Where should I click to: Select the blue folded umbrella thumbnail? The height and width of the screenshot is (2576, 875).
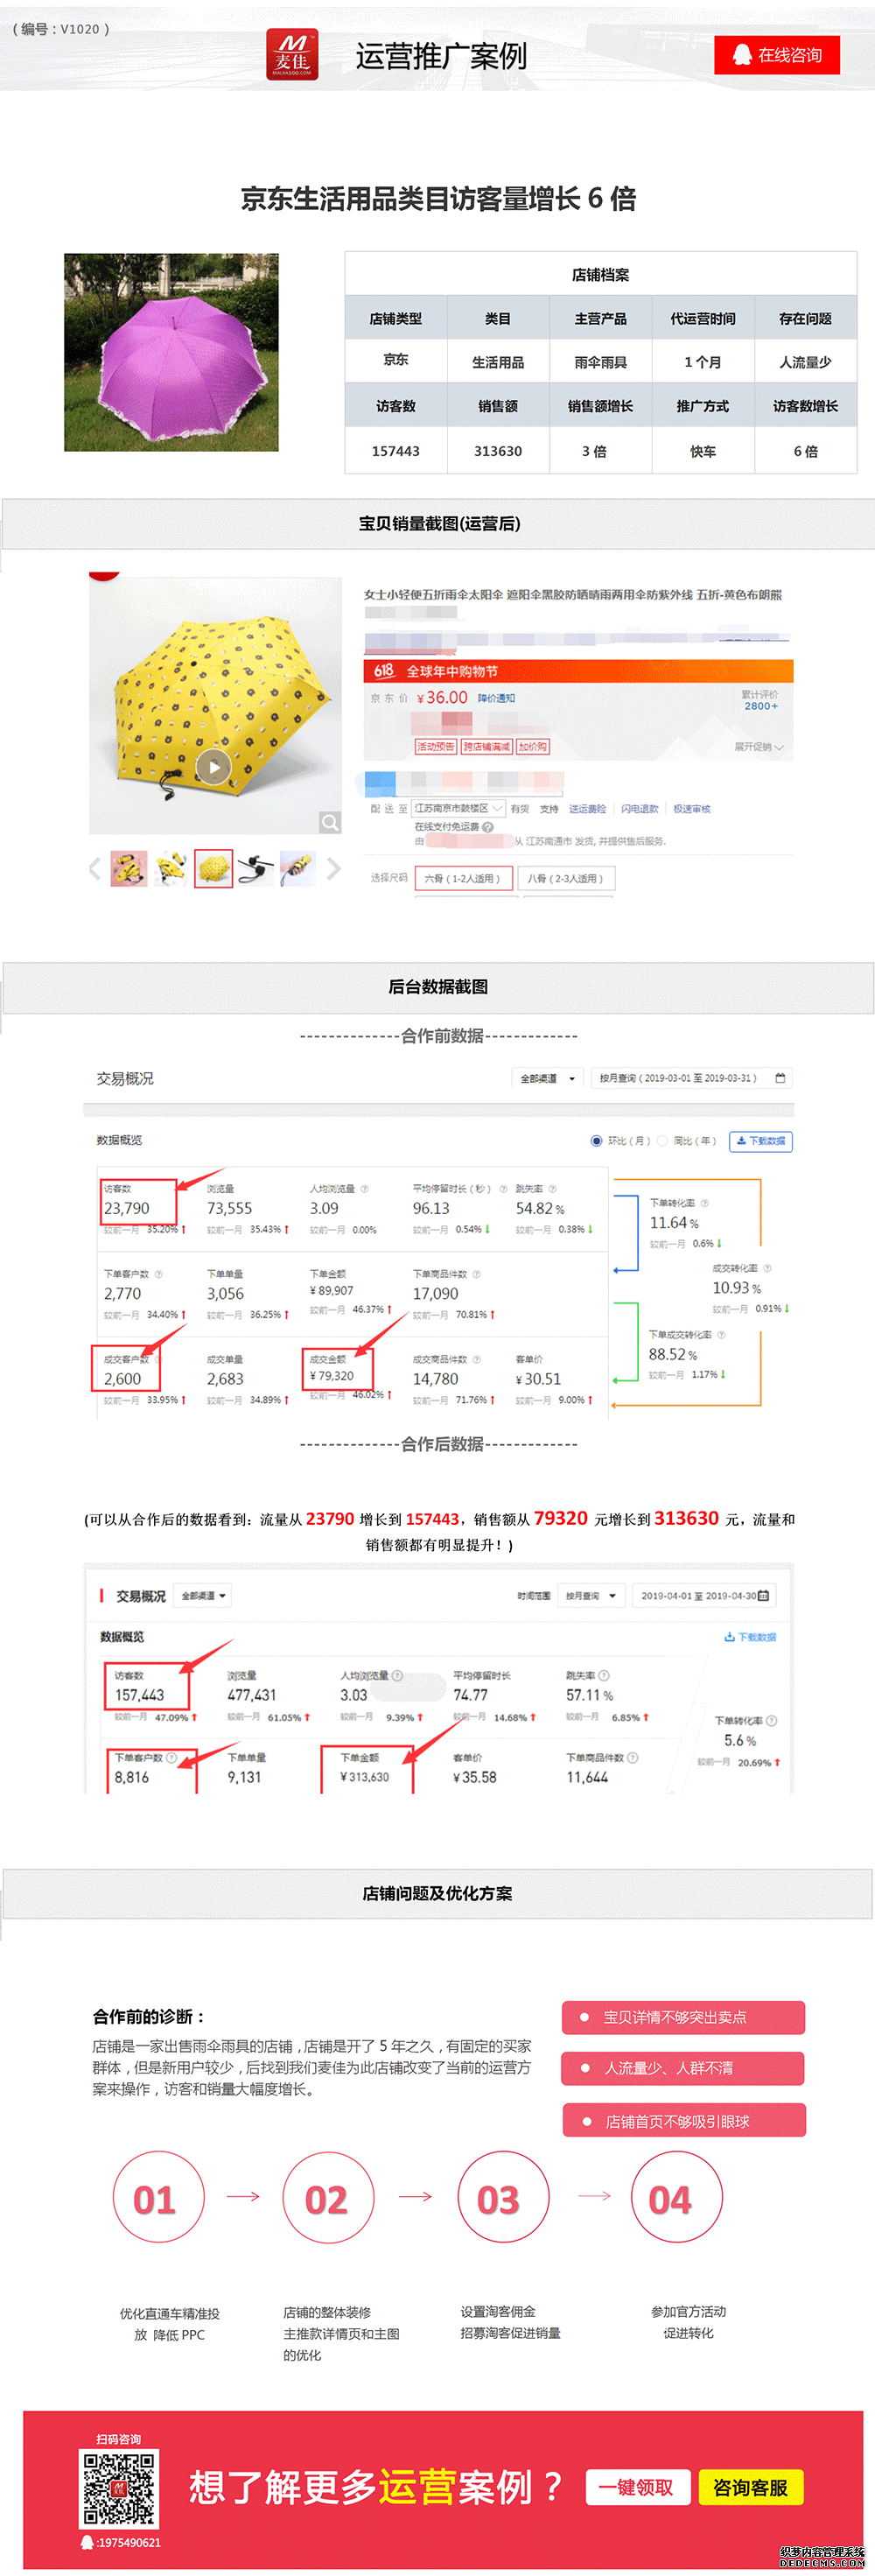[x=298, y=869]
